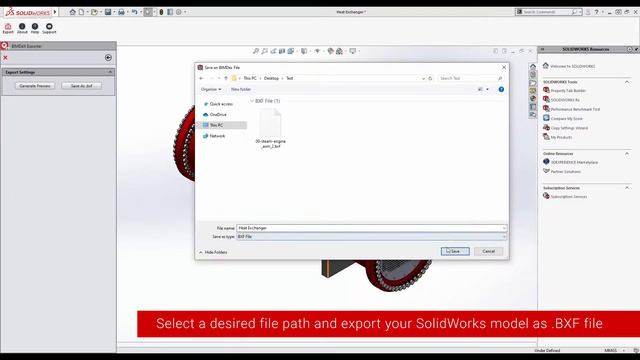Expand the SolidWorks menu arrow beside the logo

point(55,12)
